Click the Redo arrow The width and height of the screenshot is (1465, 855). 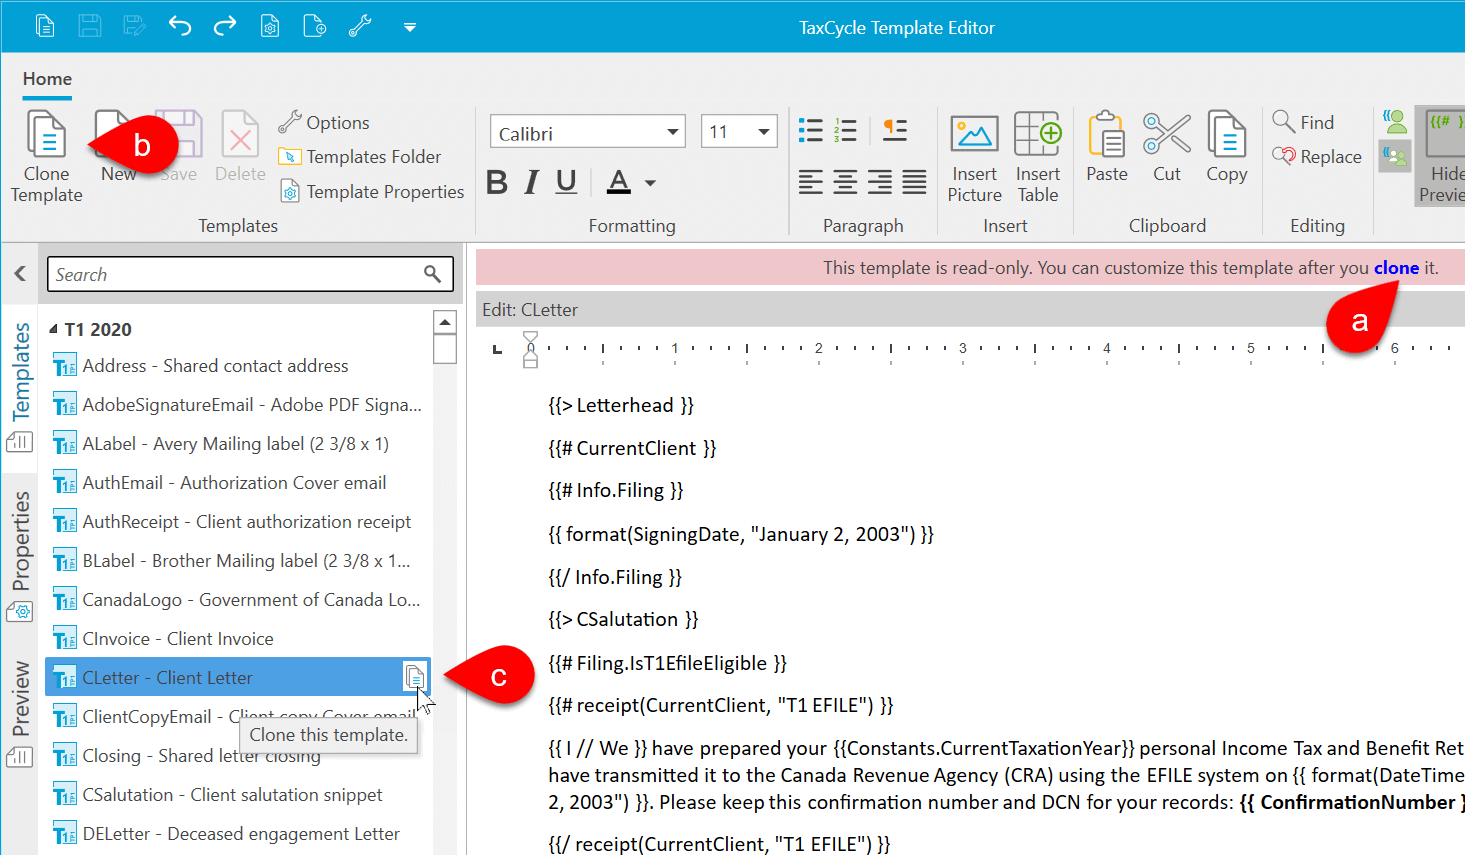click(x=225, y=26)
